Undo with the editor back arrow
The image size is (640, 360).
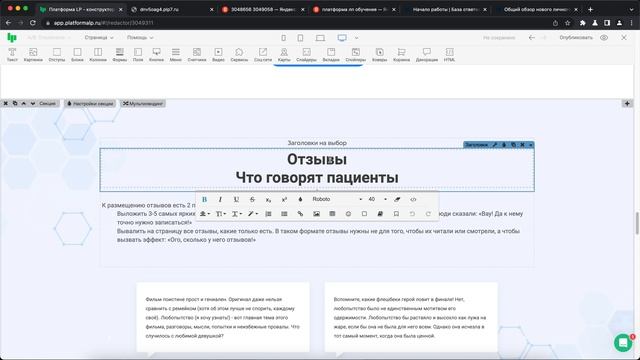click(531, 38)
